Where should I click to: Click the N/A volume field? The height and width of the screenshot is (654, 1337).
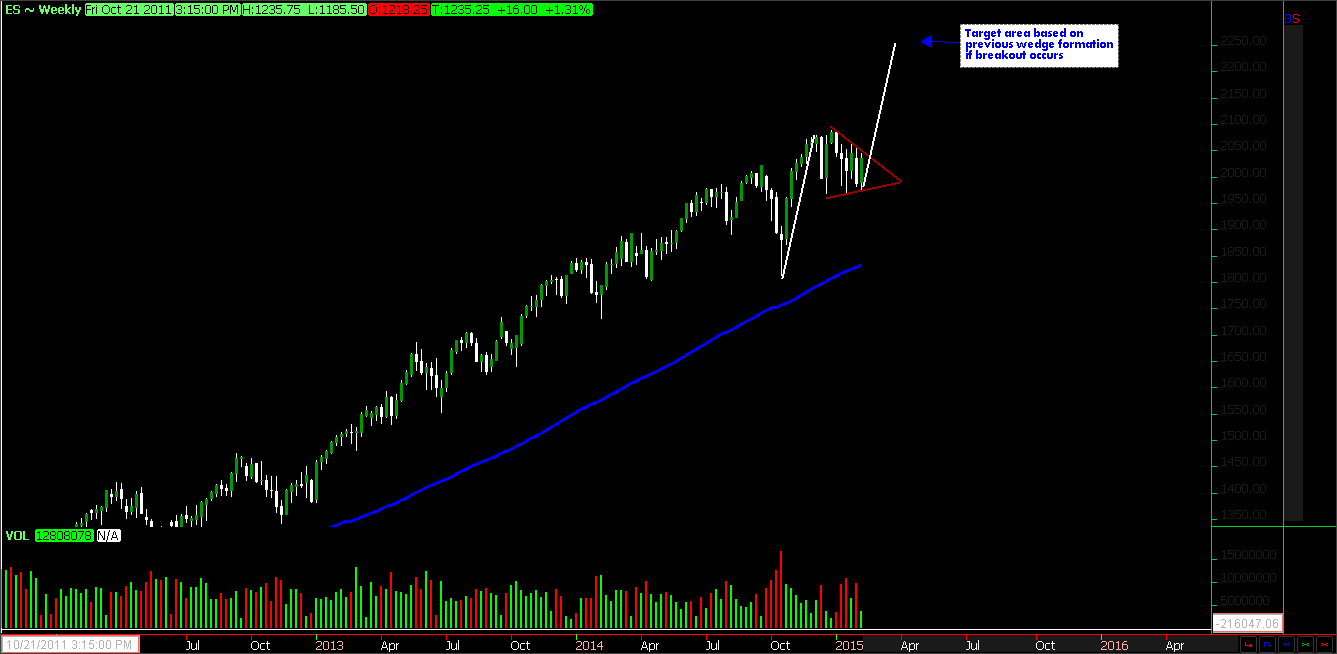coord(108,536)
